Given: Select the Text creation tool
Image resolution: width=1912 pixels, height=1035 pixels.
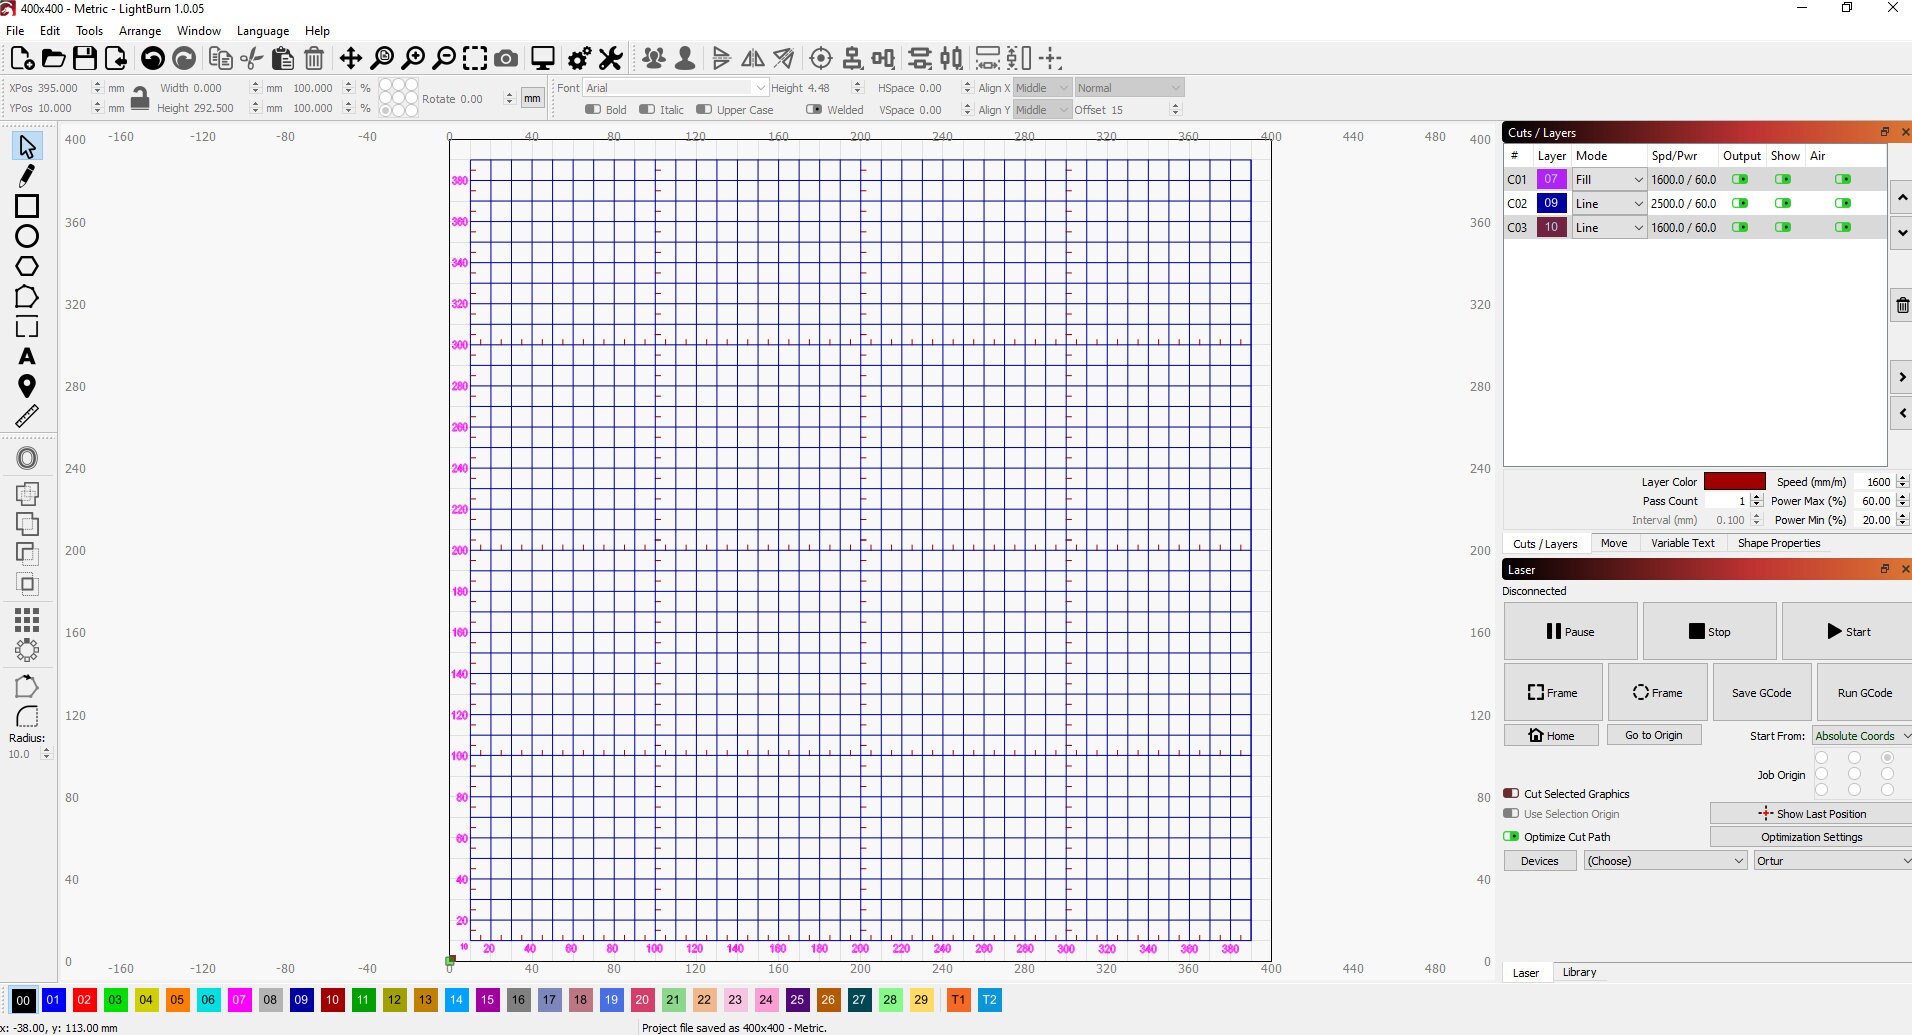Looking at the screenshot, I should pyautogui.click(x=27, y=357).
